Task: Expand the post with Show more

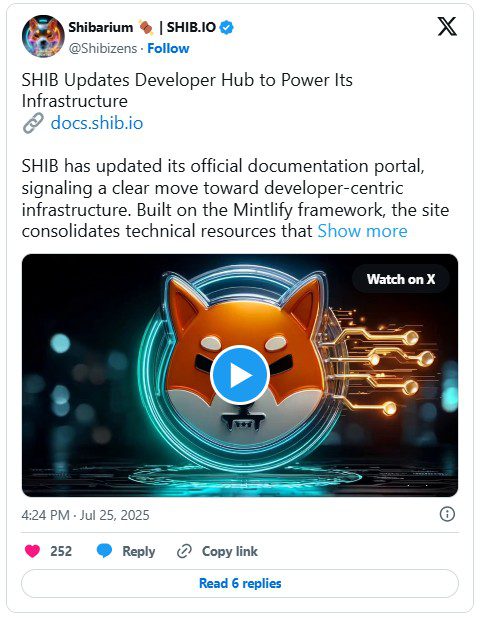Action: tap(362, 231)
